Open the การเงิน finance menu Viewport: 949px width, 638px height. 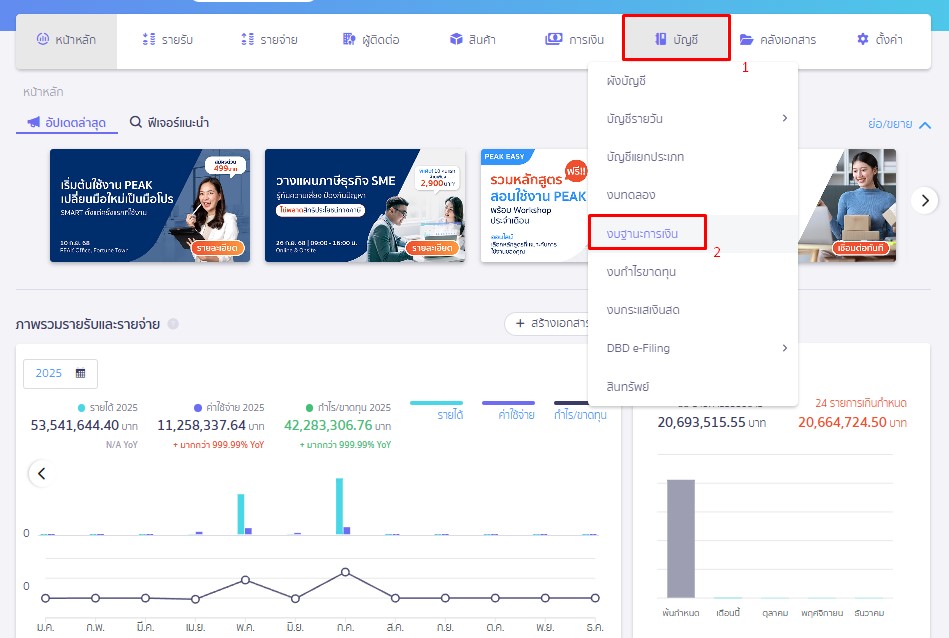coord(574,40)
